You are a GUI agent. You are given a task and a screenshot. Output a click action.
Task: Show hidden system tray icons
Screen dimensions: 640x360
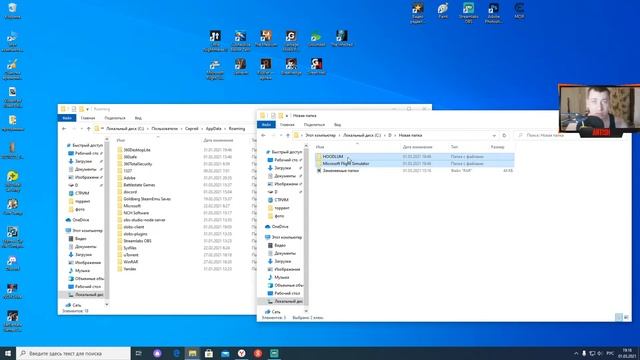576,353
